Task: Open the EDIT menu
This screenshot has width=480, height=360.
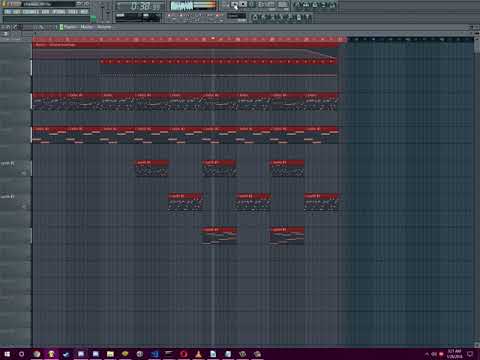Action: 17,12
